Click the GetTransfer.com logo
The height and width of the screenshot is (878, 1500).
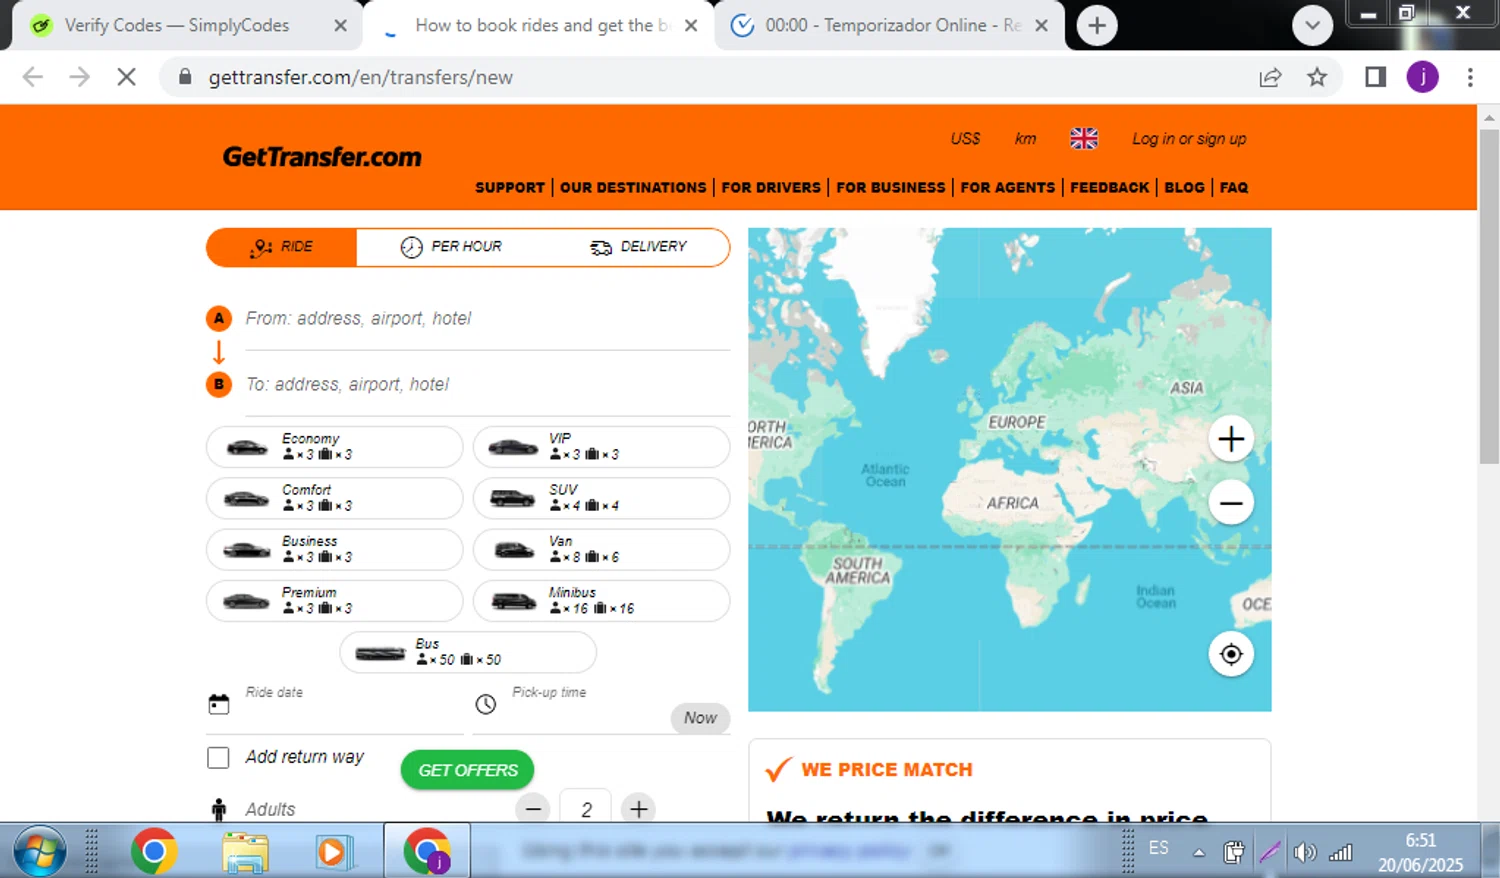[x=322, y=157]
